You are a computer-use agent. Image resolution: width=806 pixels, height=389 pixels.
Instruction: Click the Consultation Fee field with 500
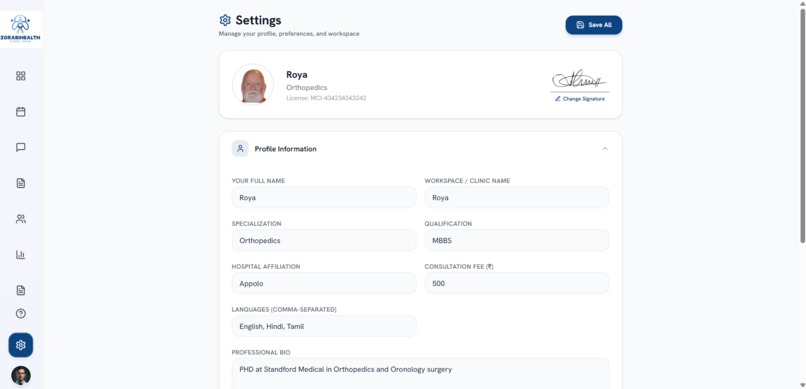click(517, 283)
